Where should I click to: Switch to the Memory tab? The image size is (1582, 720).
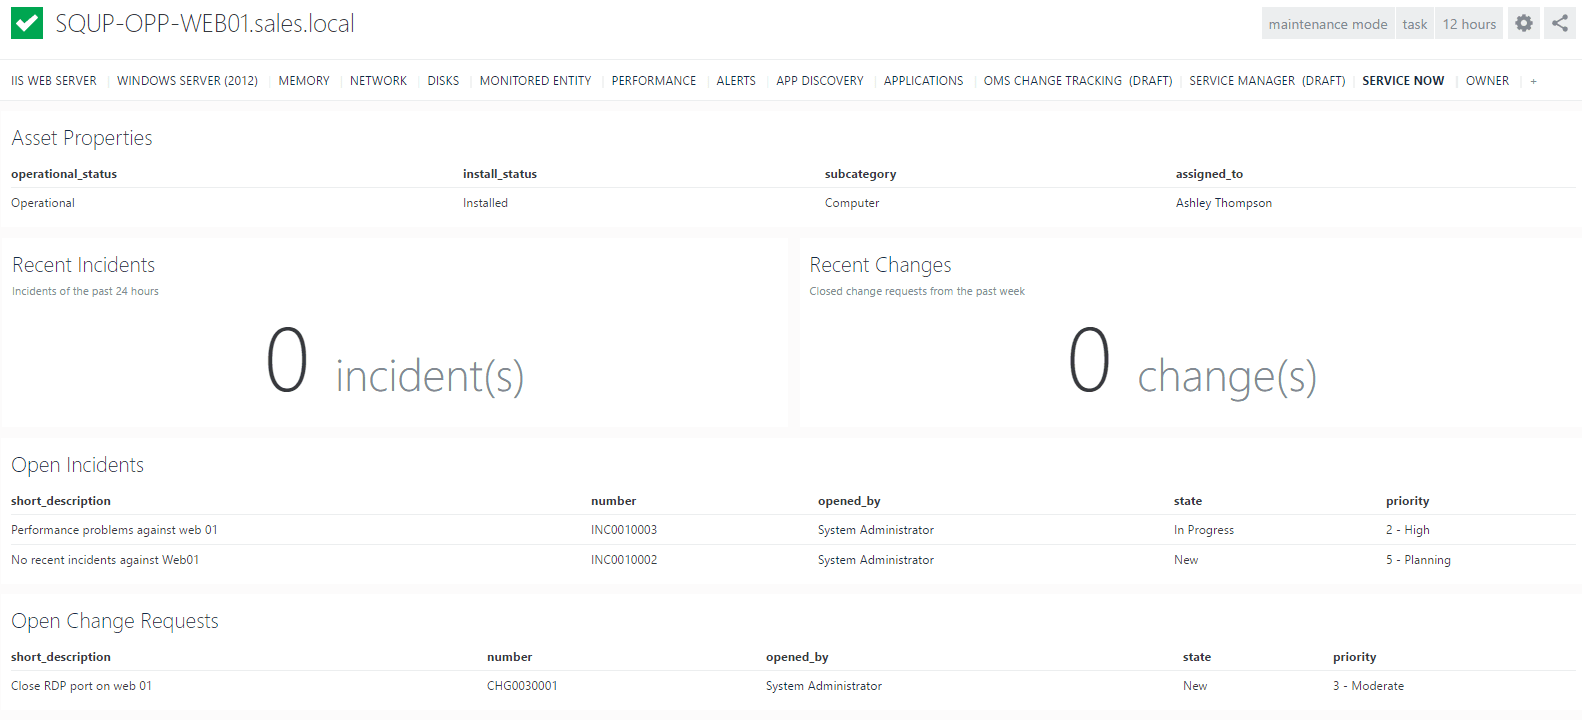point(304,81)
